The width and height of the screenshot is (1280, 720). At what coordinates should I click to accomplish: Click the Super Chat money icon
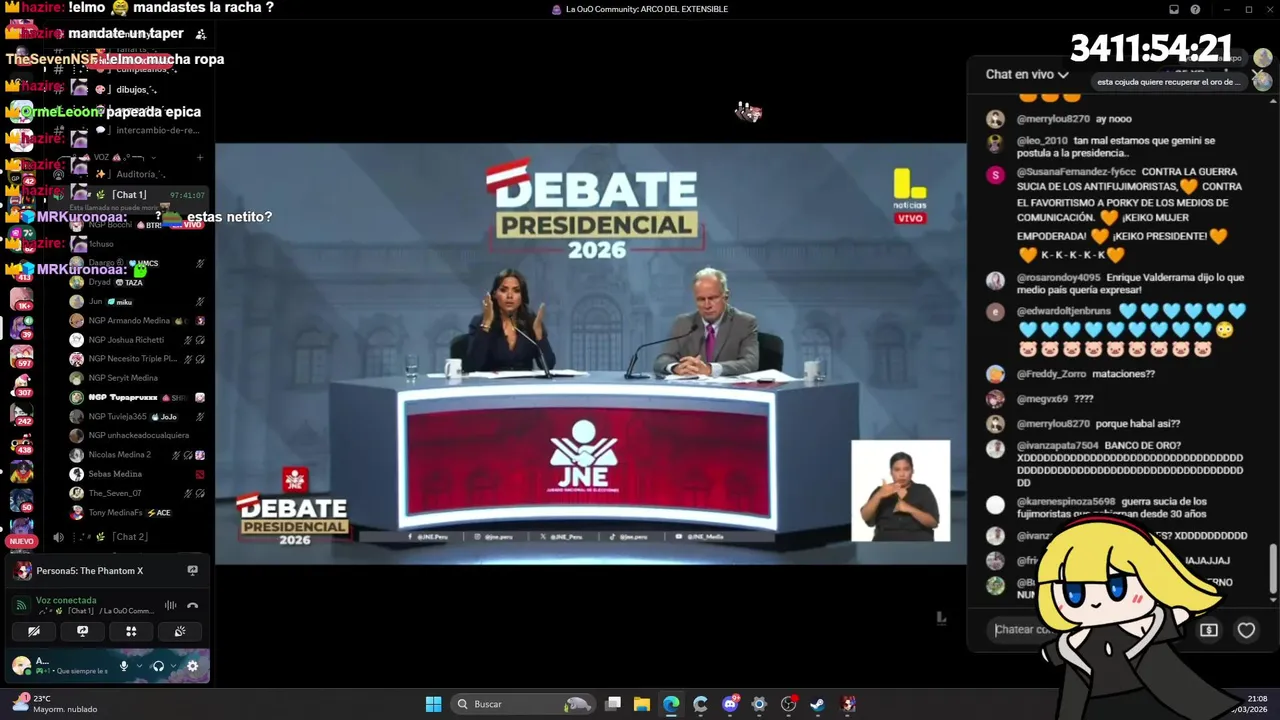click(1209, 630)
